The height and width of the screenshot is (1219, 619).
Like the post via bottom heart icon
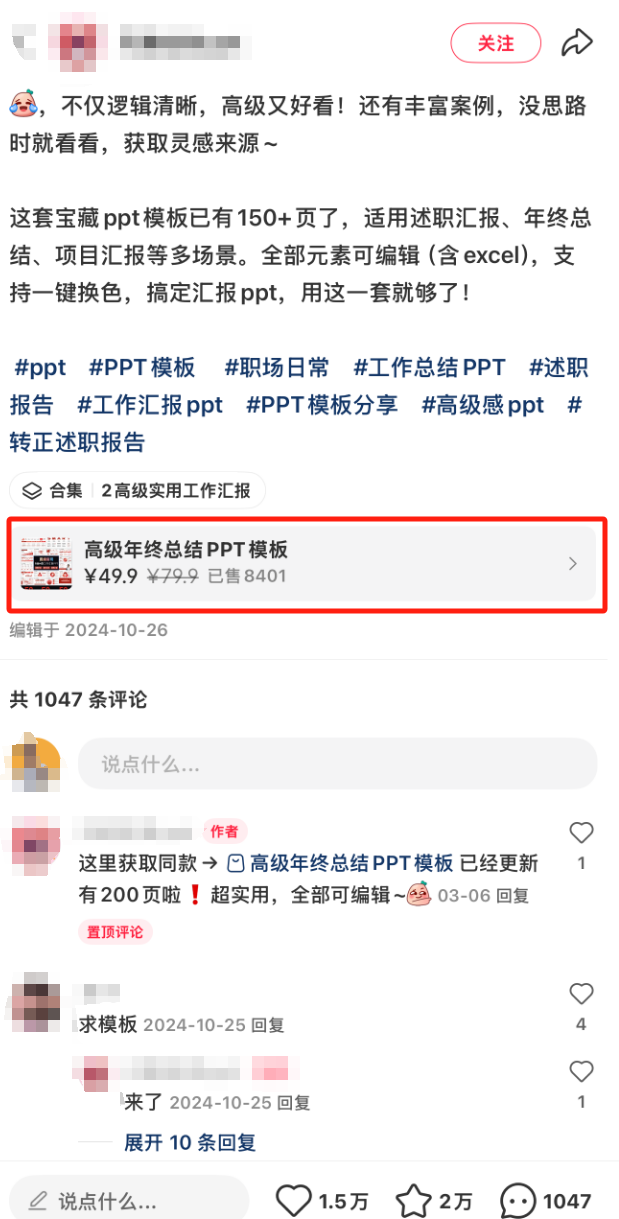click(x=293, y=1200)
